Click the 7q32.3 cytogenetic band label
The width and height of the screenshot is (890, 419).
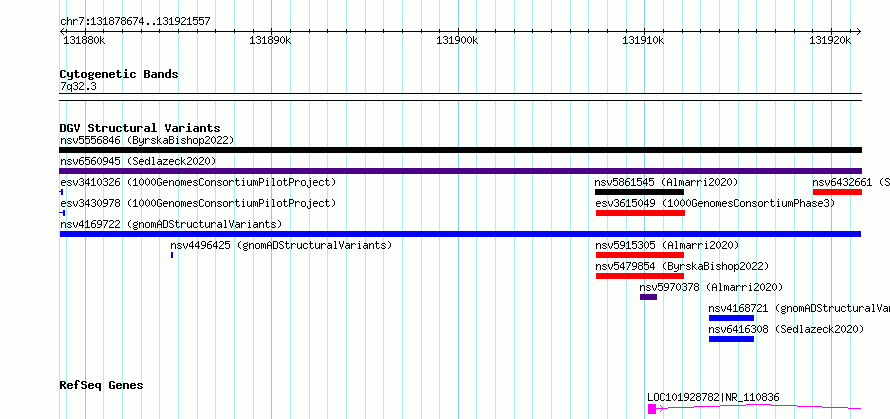tap(78, 86)
